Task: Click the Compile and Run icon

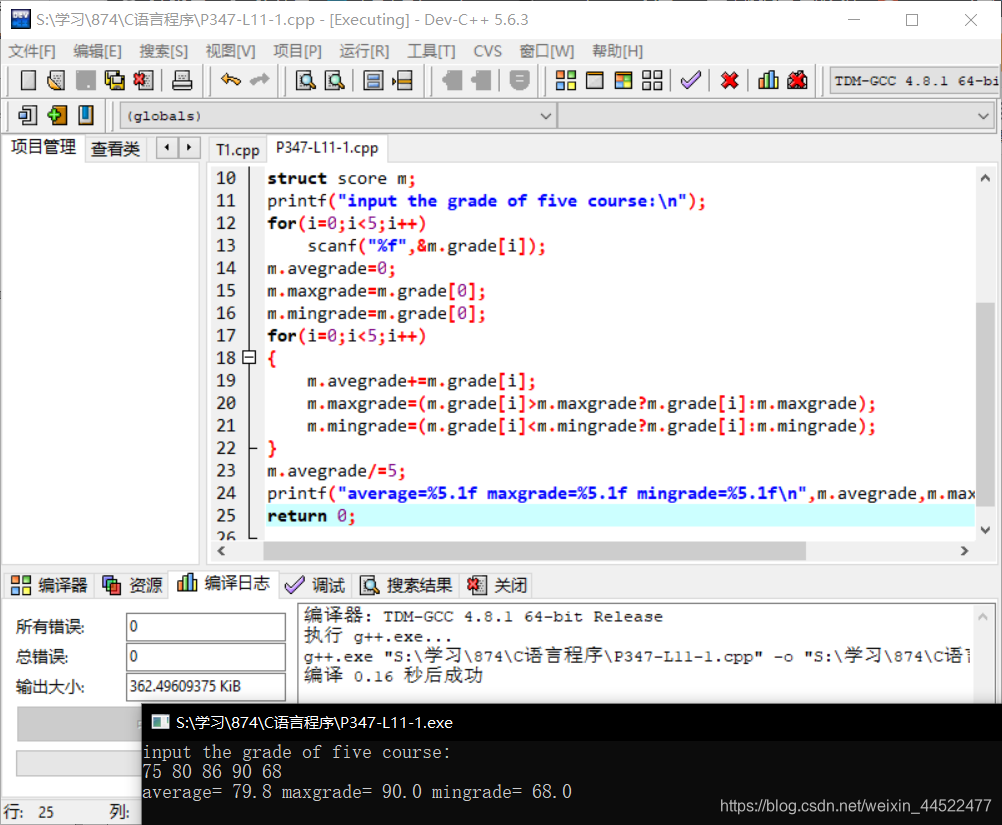Action: [623, 81]
